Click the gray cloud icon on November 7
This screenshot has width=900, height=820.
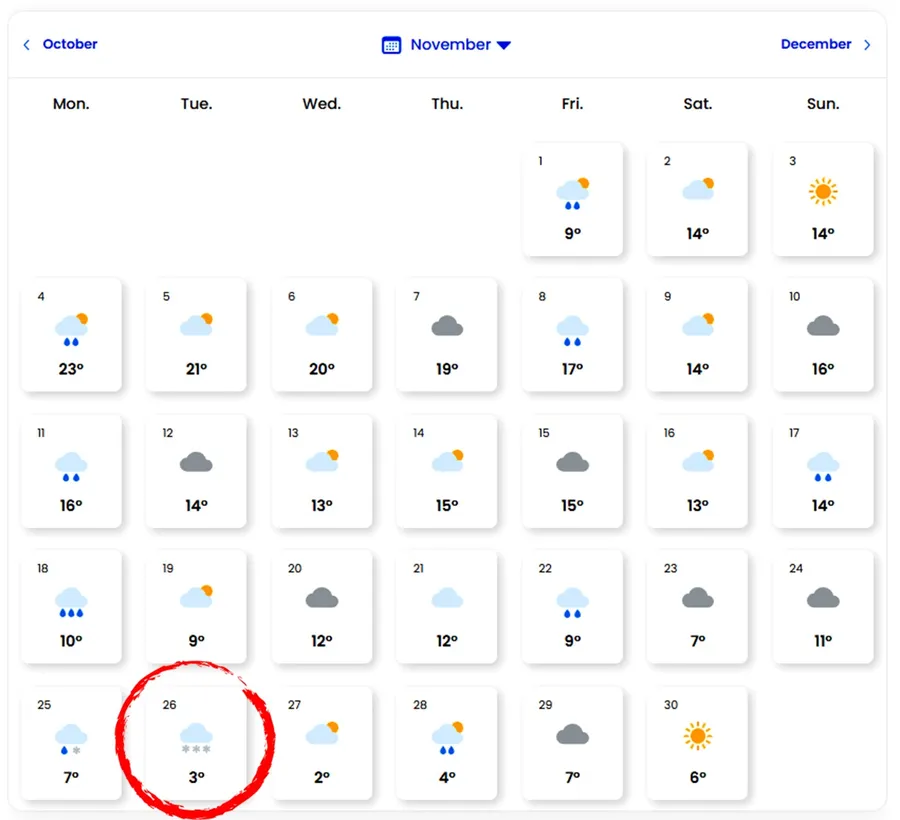click(x=447, y=326)
